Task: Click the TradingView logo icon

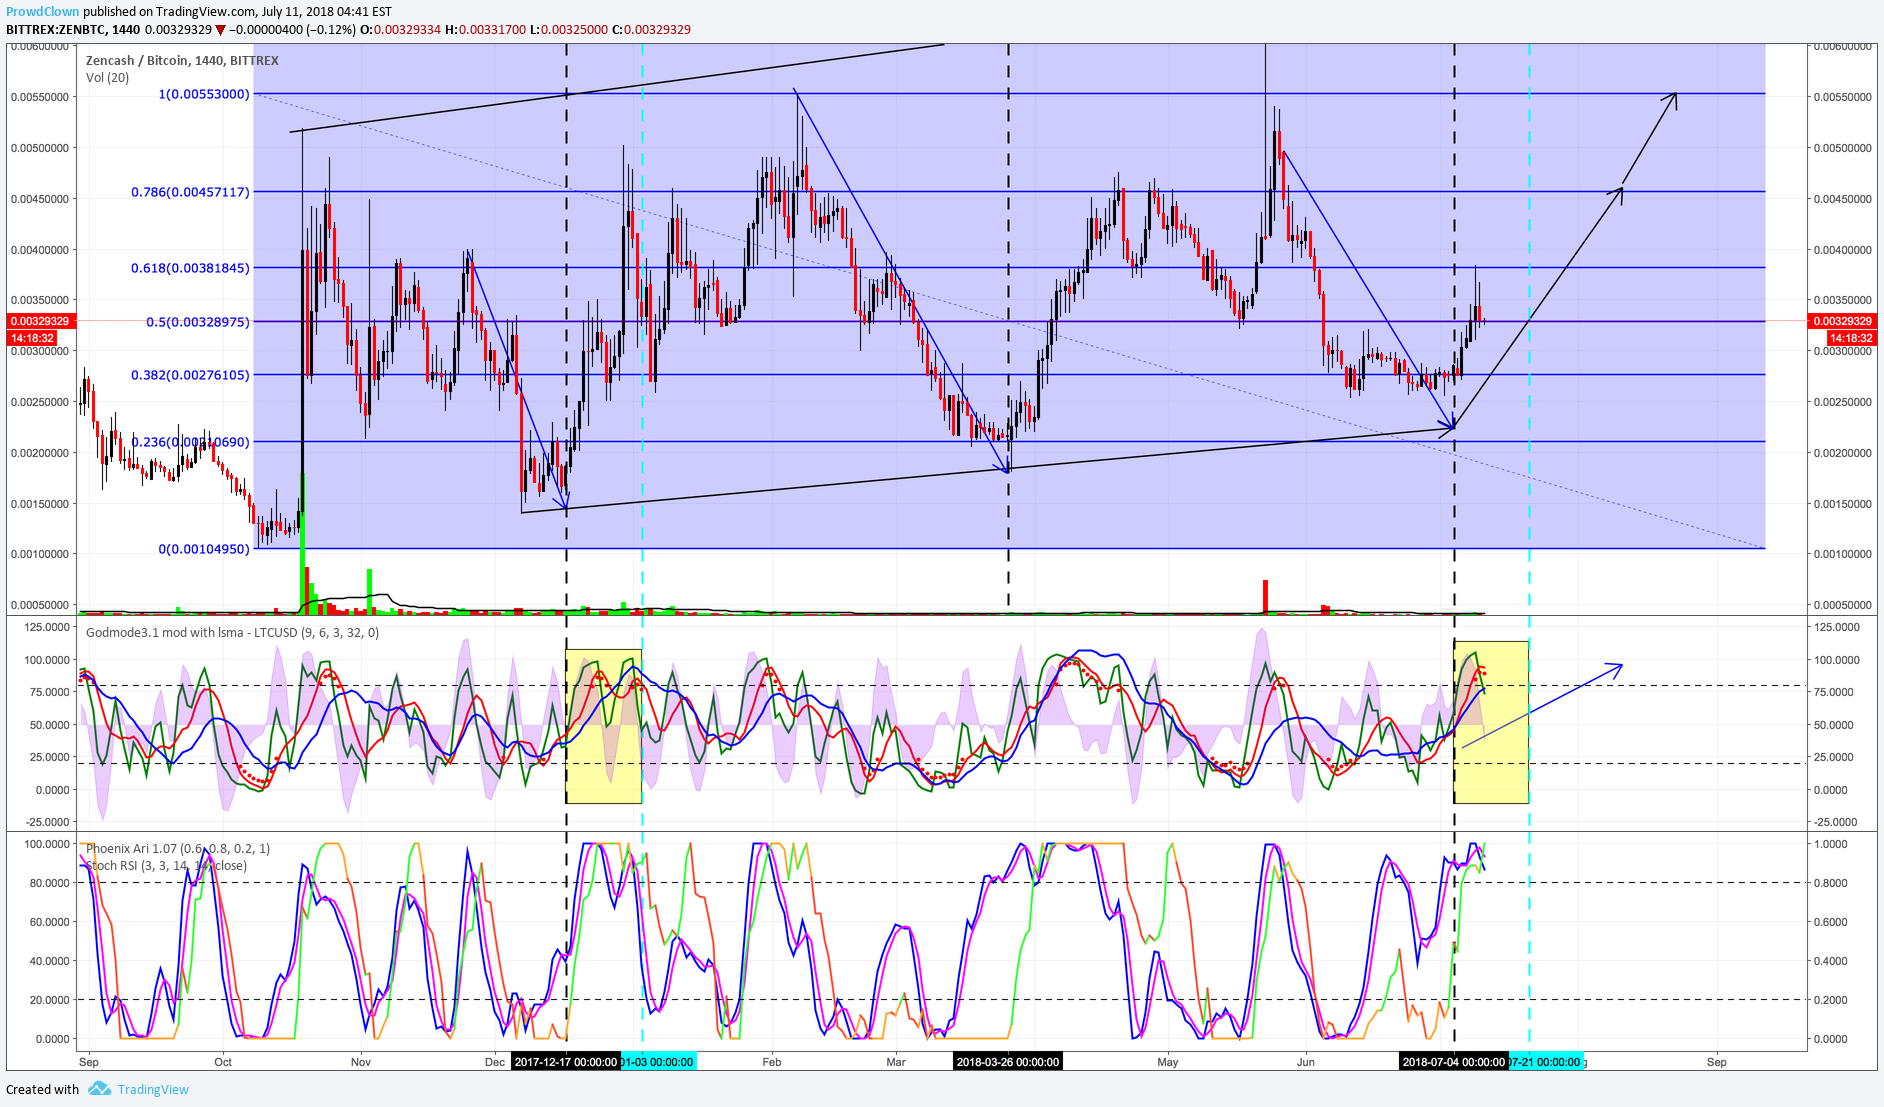Action: [98, 1089]
